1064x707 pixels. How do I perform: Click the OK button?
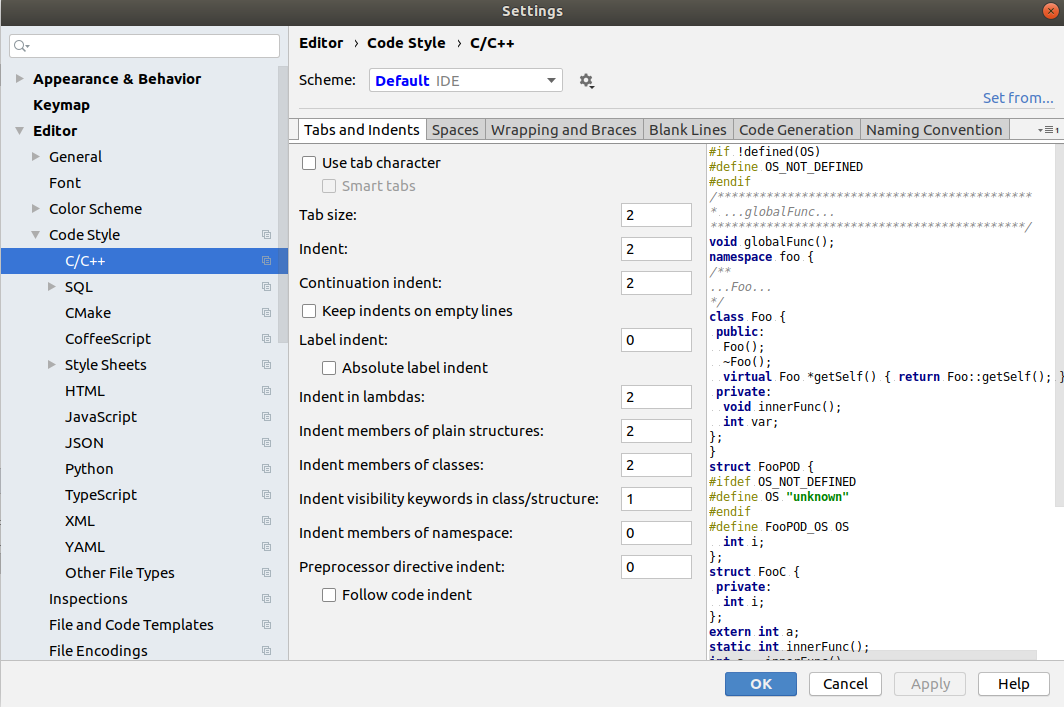pos(761,684)
